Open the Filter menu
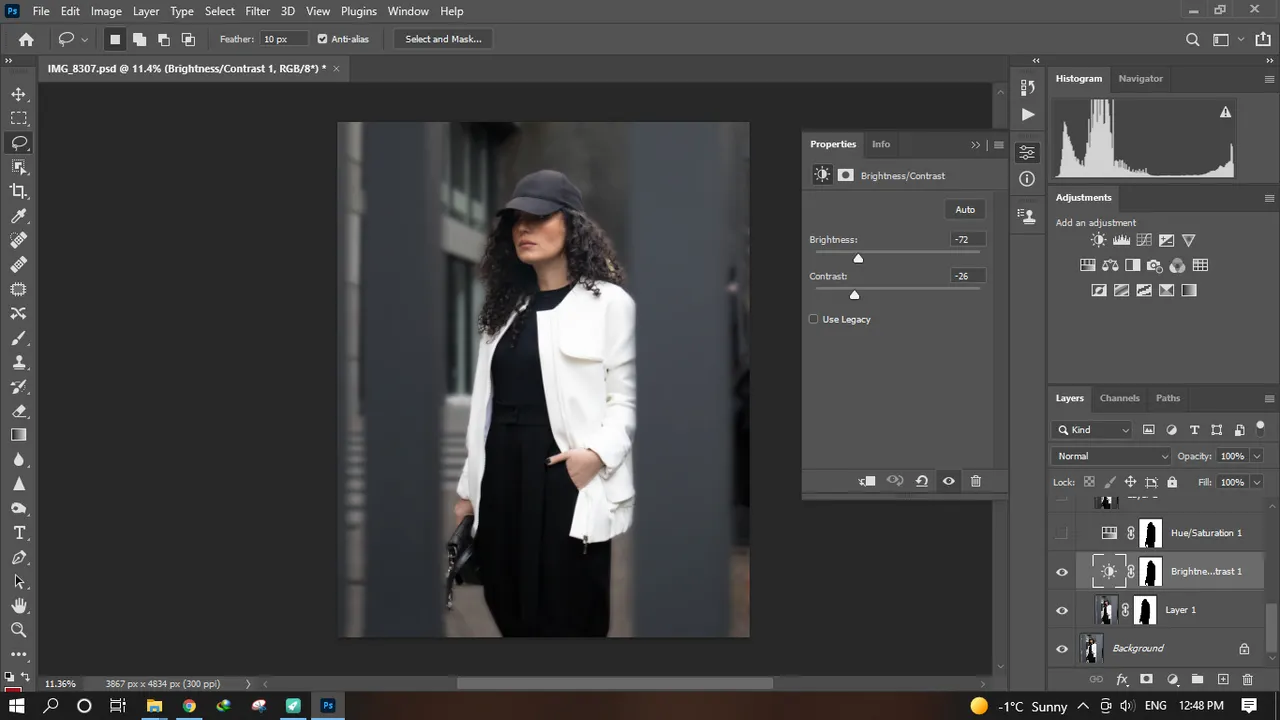The height and width of the screenshot is (720, 1280). click(x=257, y=11)
